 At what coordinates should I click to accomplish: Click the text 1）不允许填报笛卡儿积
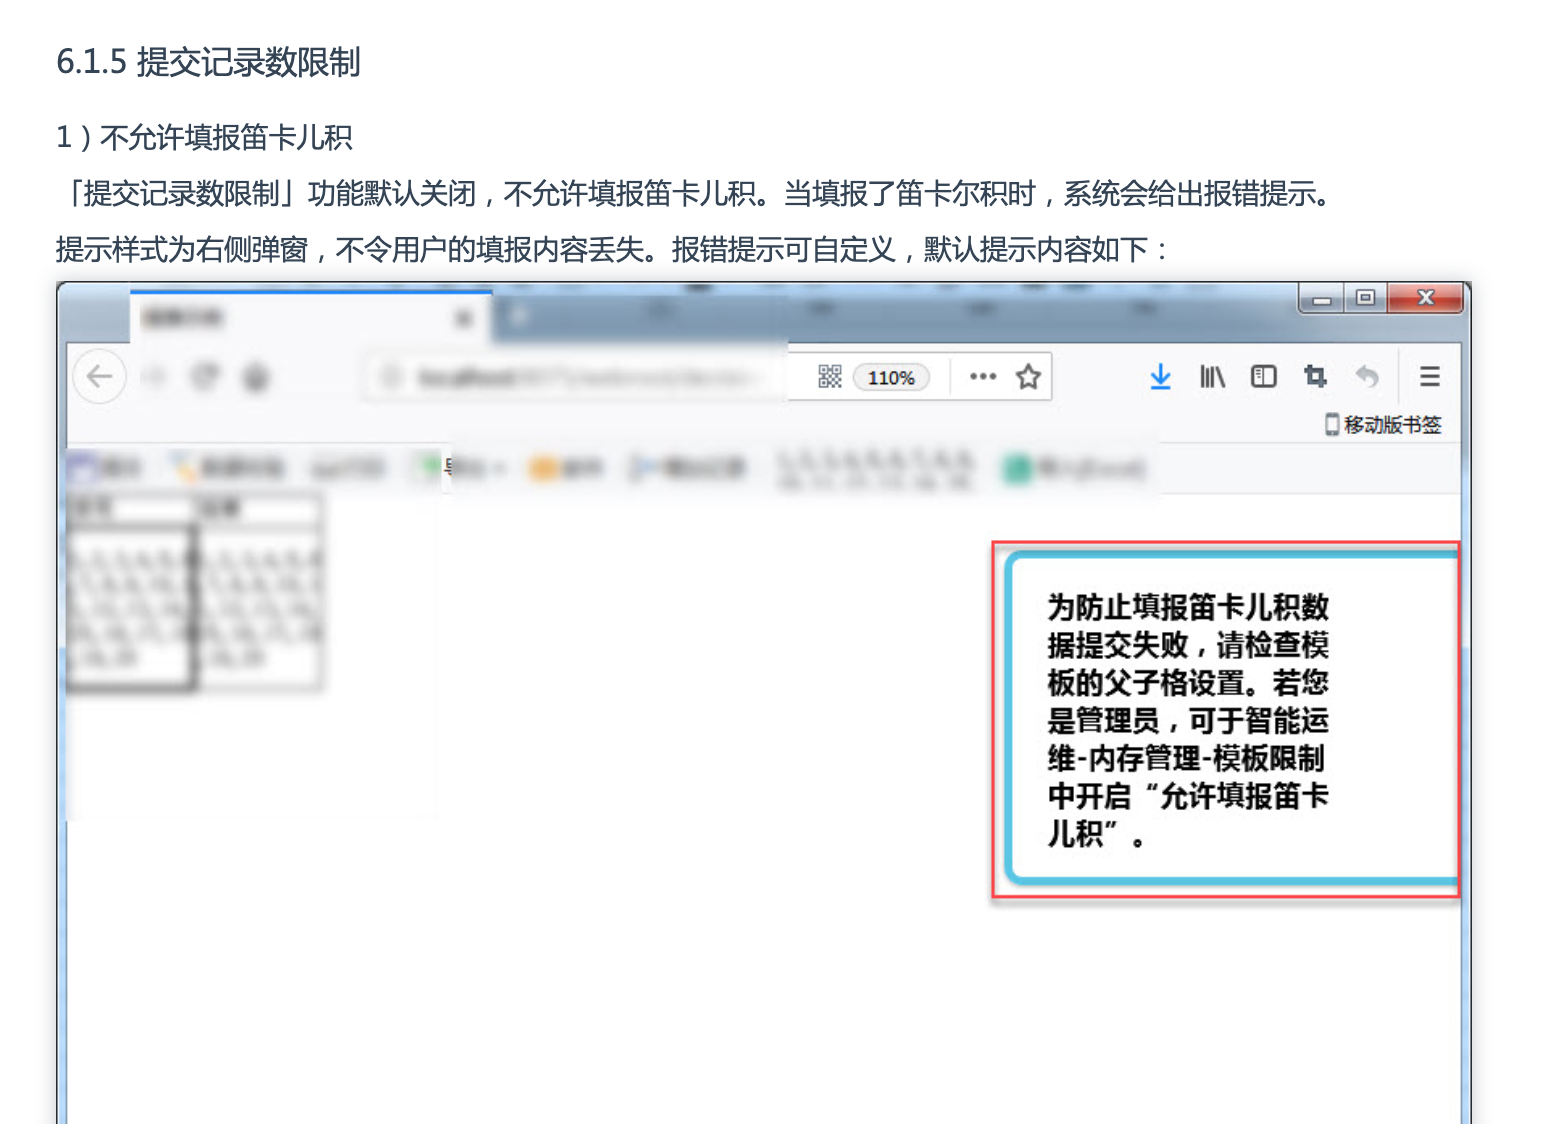[204, 137]
